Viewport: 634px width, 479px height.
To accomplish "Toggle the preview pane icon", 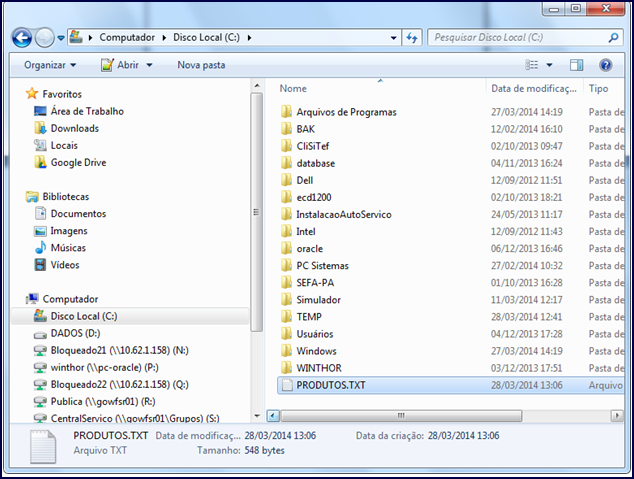I will point(576,65).
